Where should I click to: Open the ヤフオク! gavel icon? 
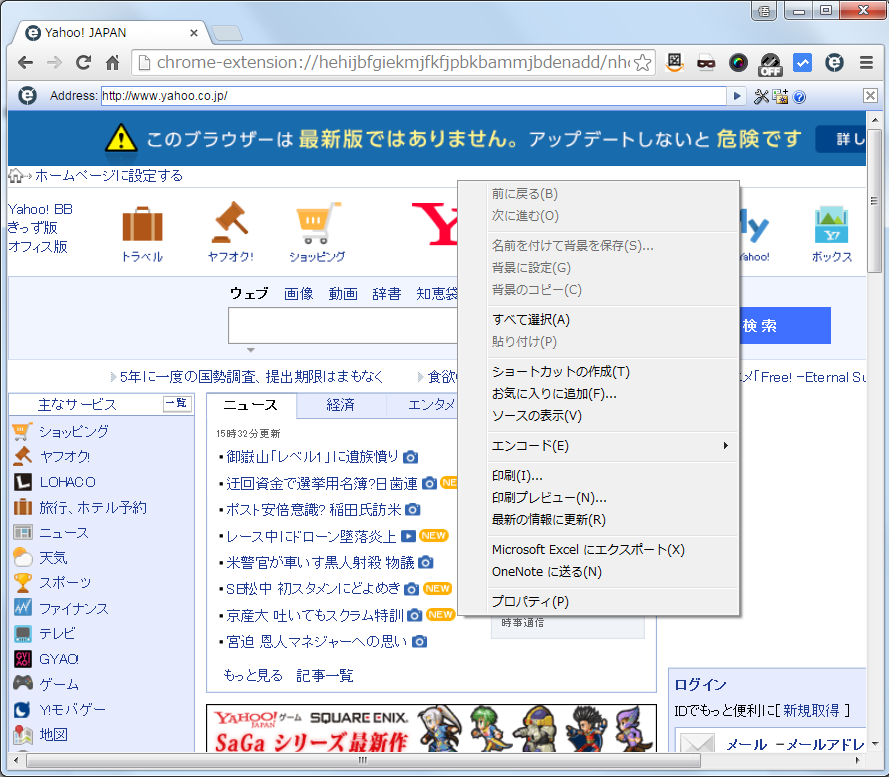pos(230,222)
